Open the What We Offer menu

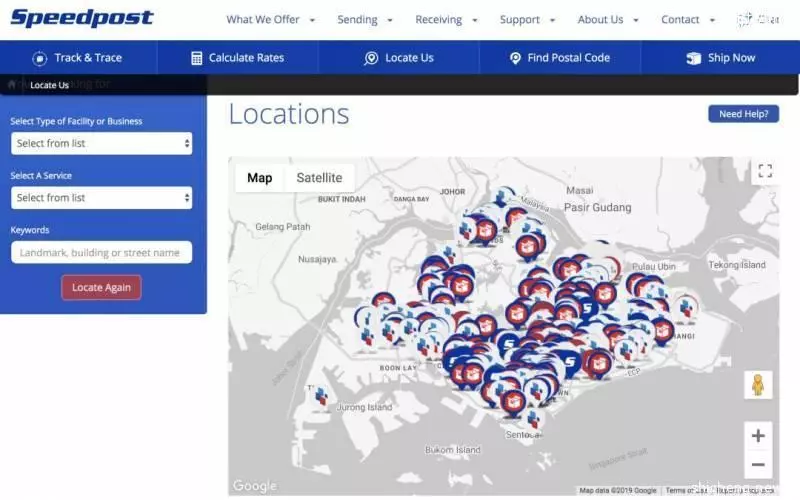pos(270,19)
